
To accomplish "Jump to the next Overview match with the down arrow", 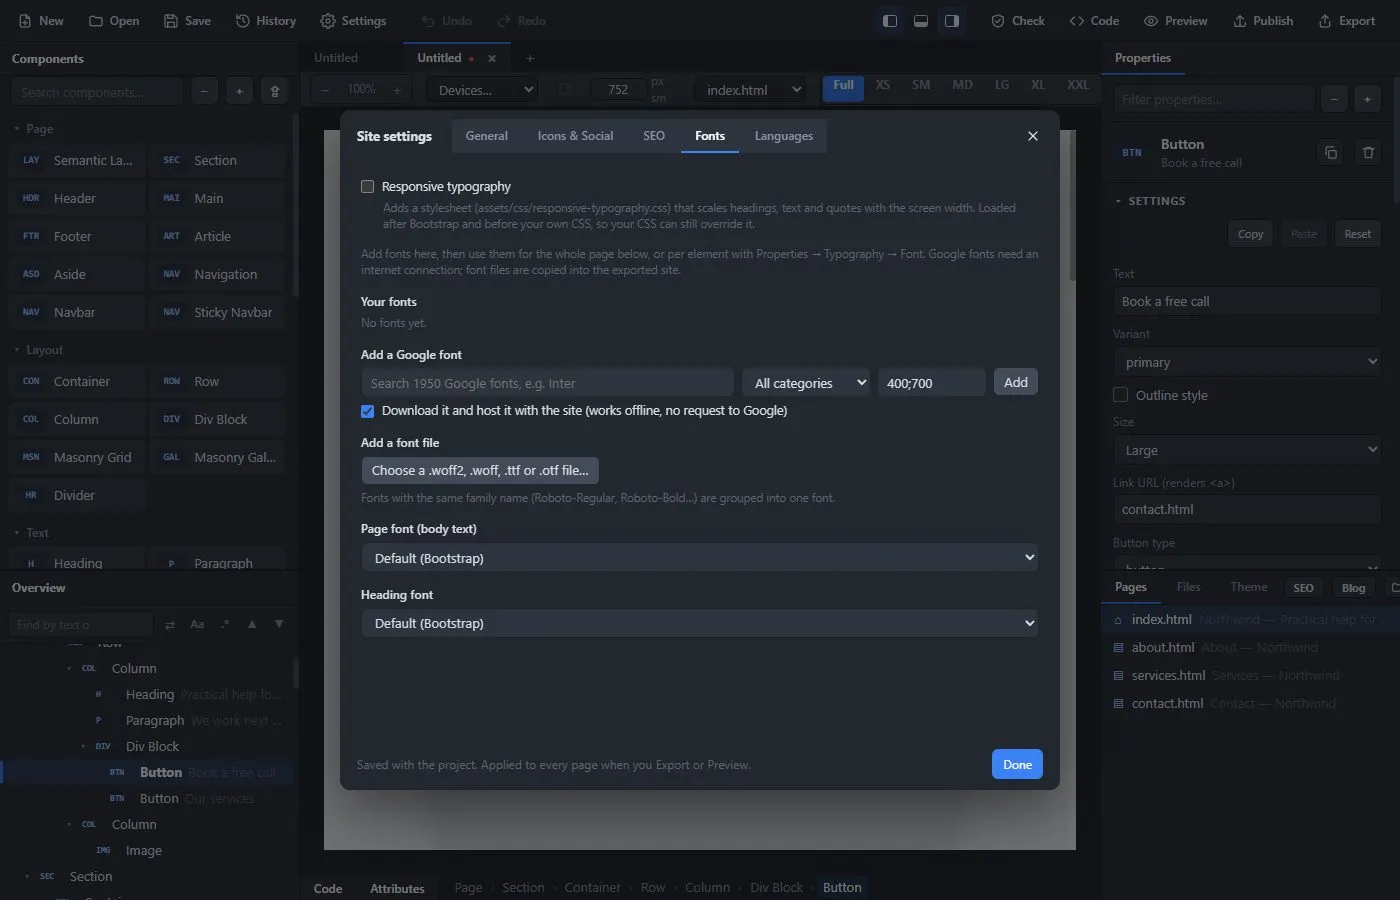I will (x=279, y=624).
